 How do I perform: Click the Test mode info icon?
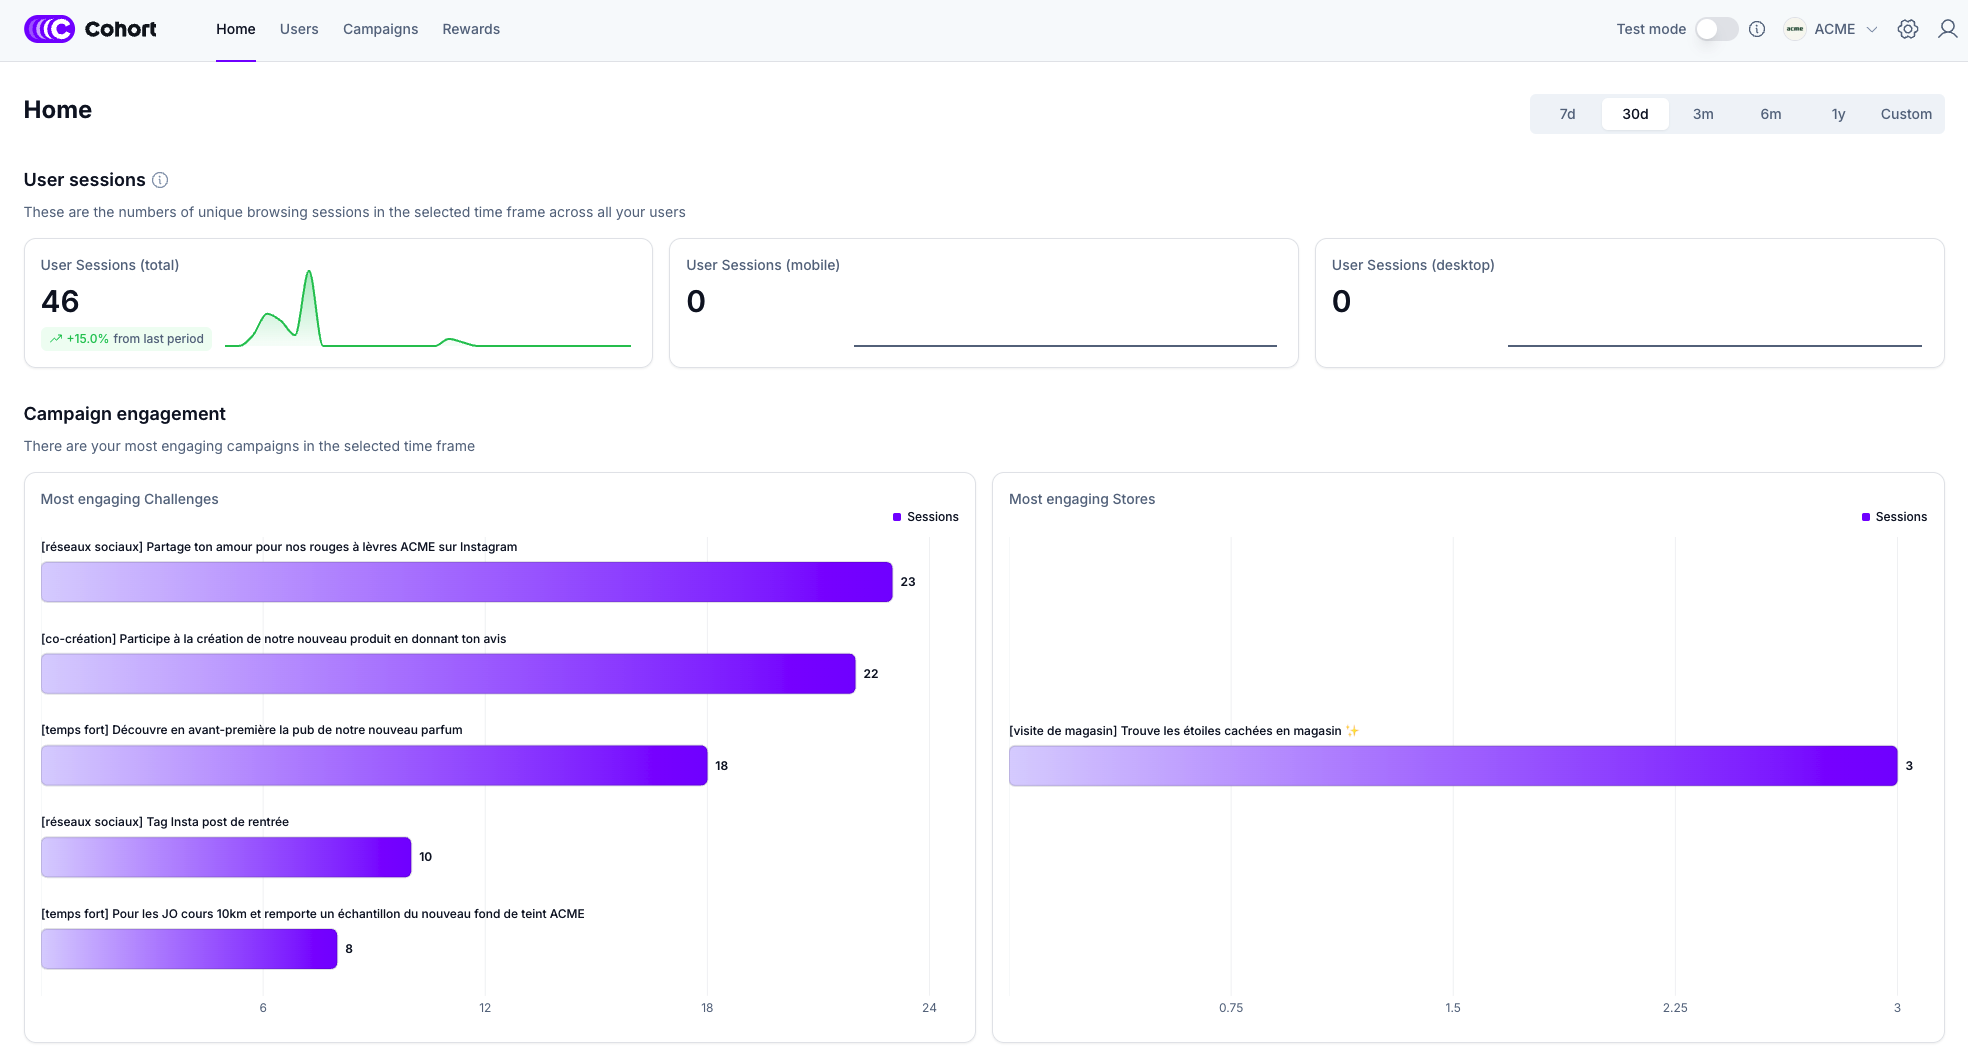pyautogui.click(x=1756, y=29)
